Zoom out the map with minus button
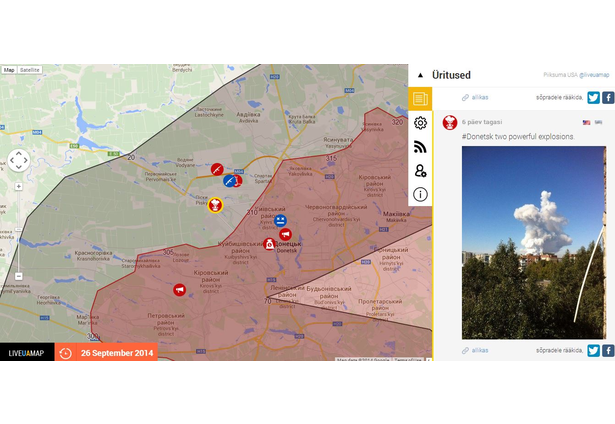 [x=18, y=276]
